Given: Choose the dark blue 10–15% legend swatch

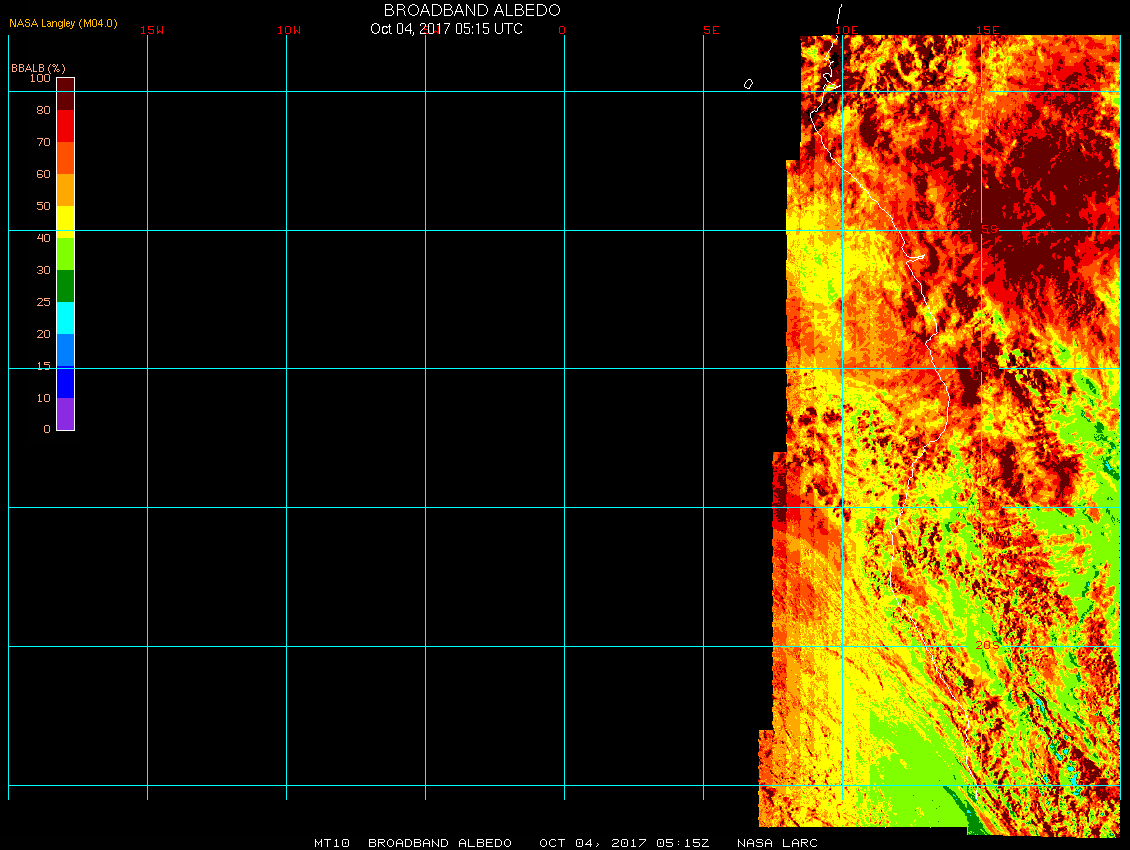Looking at the screenshot, I should click(65, 382).
